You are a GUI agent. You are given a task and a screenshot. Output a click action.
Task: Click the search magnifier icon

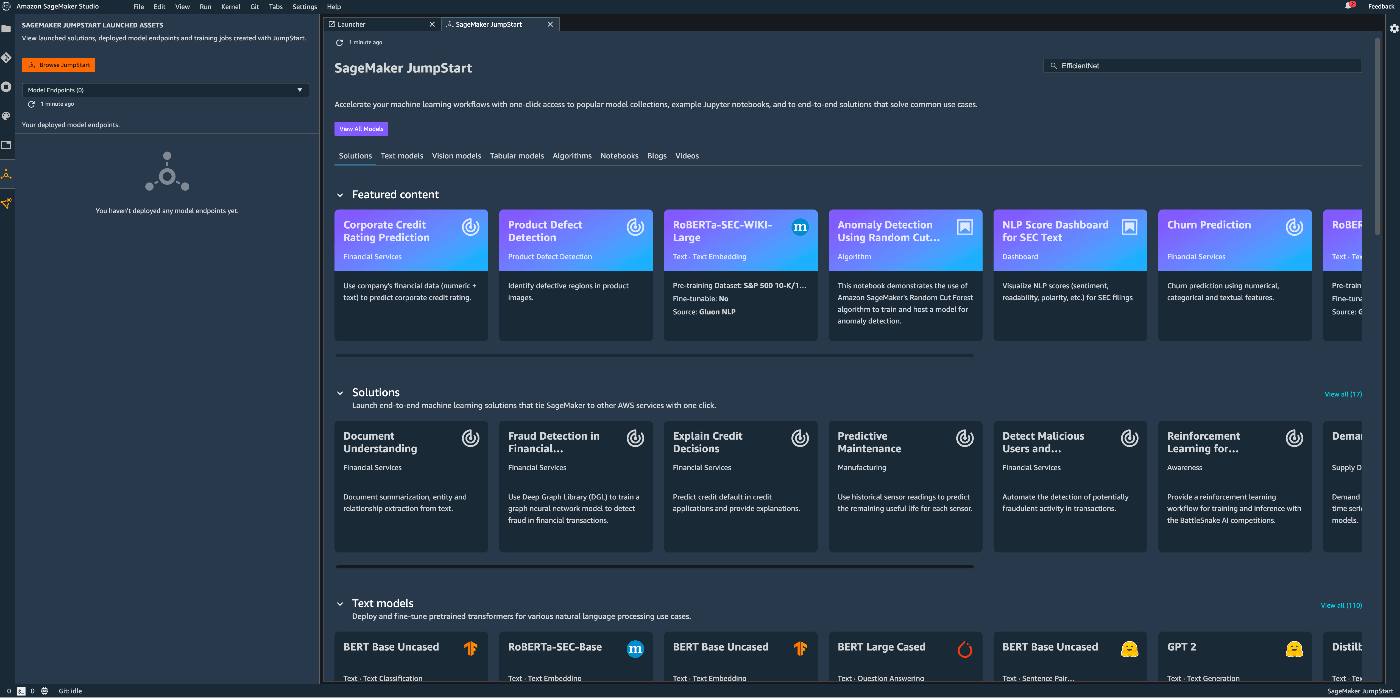pyautogui.click(x=1054, y=65)
